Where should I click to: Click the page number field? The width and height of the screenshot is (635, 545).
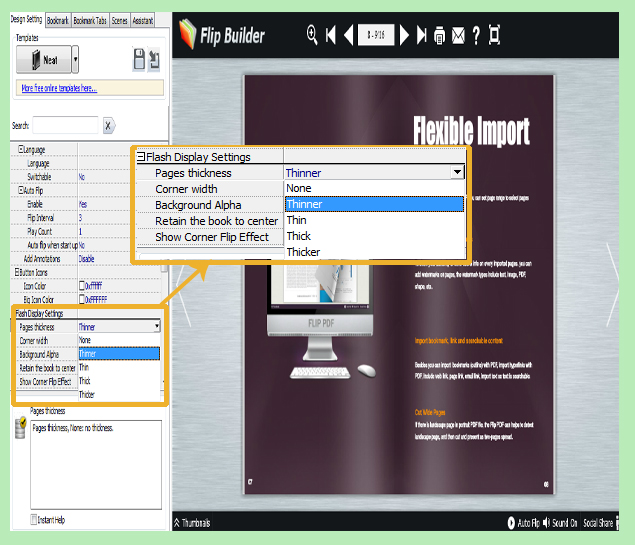click(x=376, y=35)
